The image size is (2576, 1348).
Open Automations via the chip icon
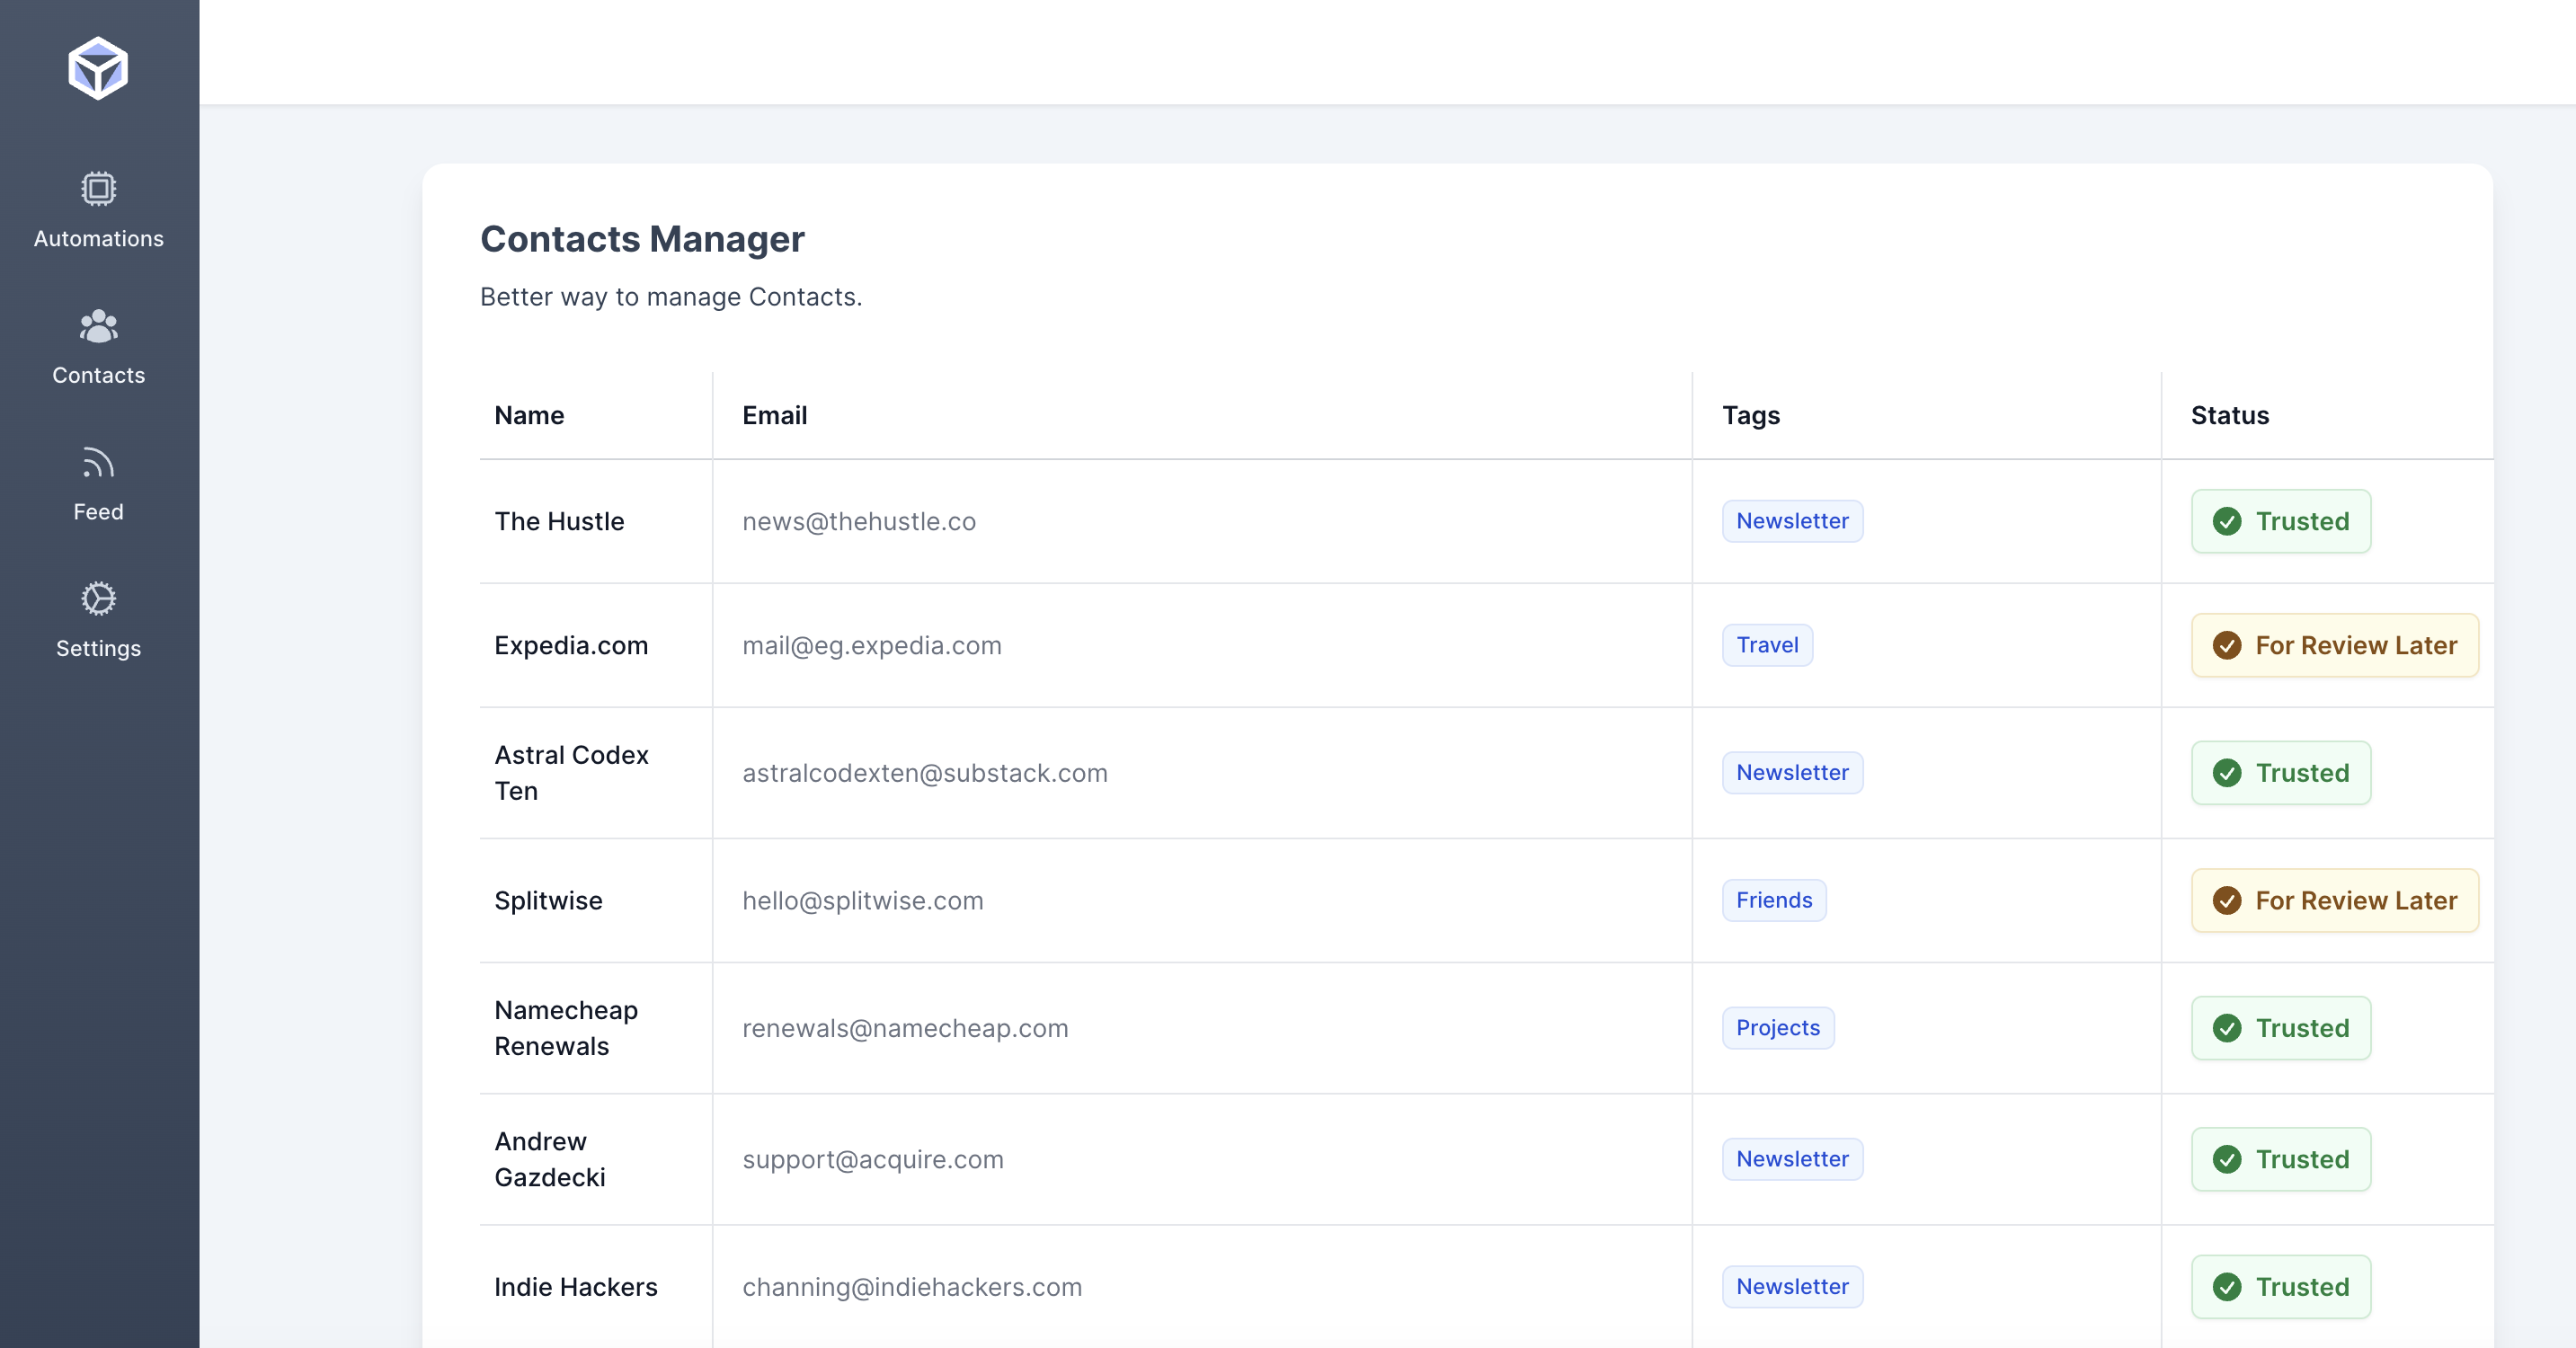point(98,188)
